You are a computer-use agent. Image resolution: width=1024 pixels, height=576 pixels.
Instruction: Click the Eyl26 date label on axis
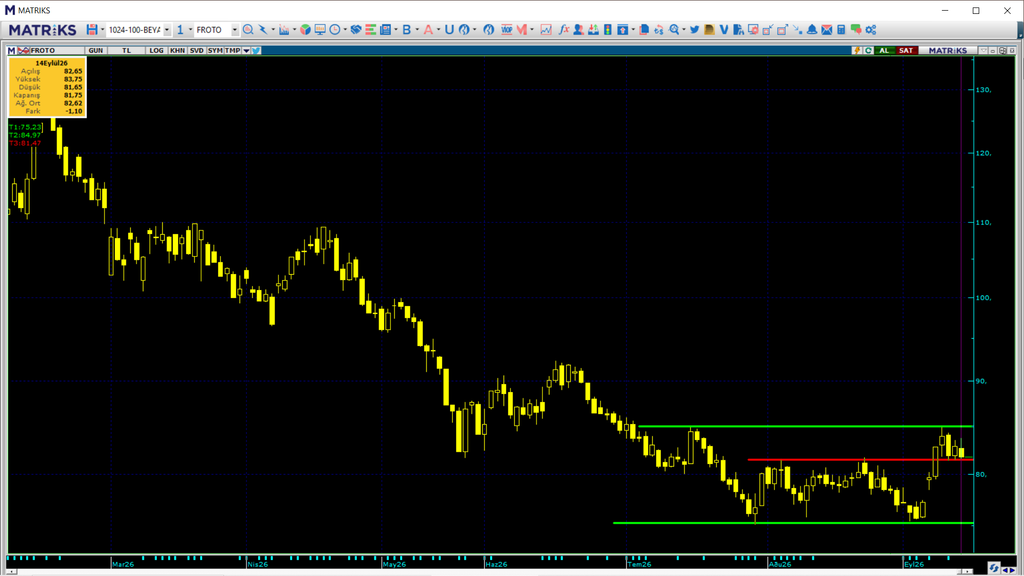(x=914, y=564)
